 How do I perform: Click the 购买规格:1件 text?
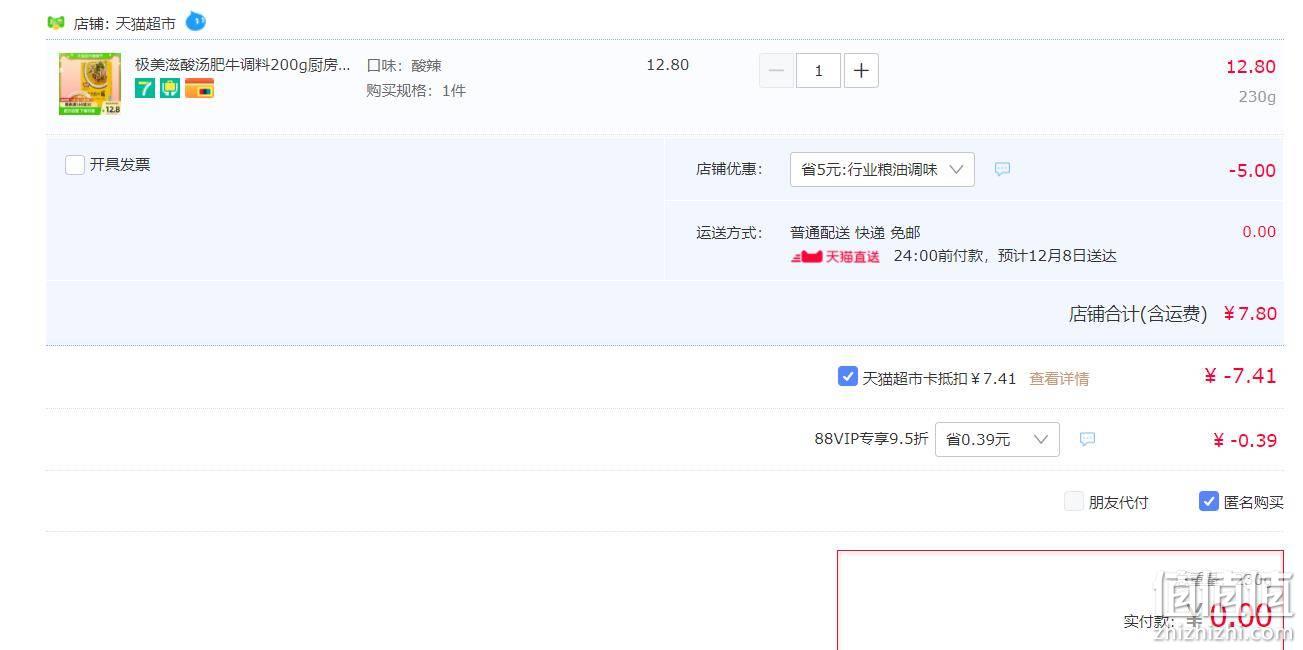pos(416,90)
